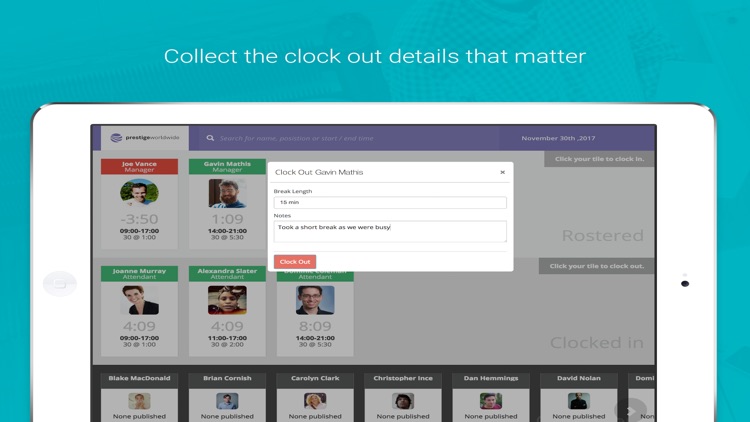The width and height of the screenshot is (750, 422).
Task: Click the Clocked in section label
Action: click(x=596, y=343)
